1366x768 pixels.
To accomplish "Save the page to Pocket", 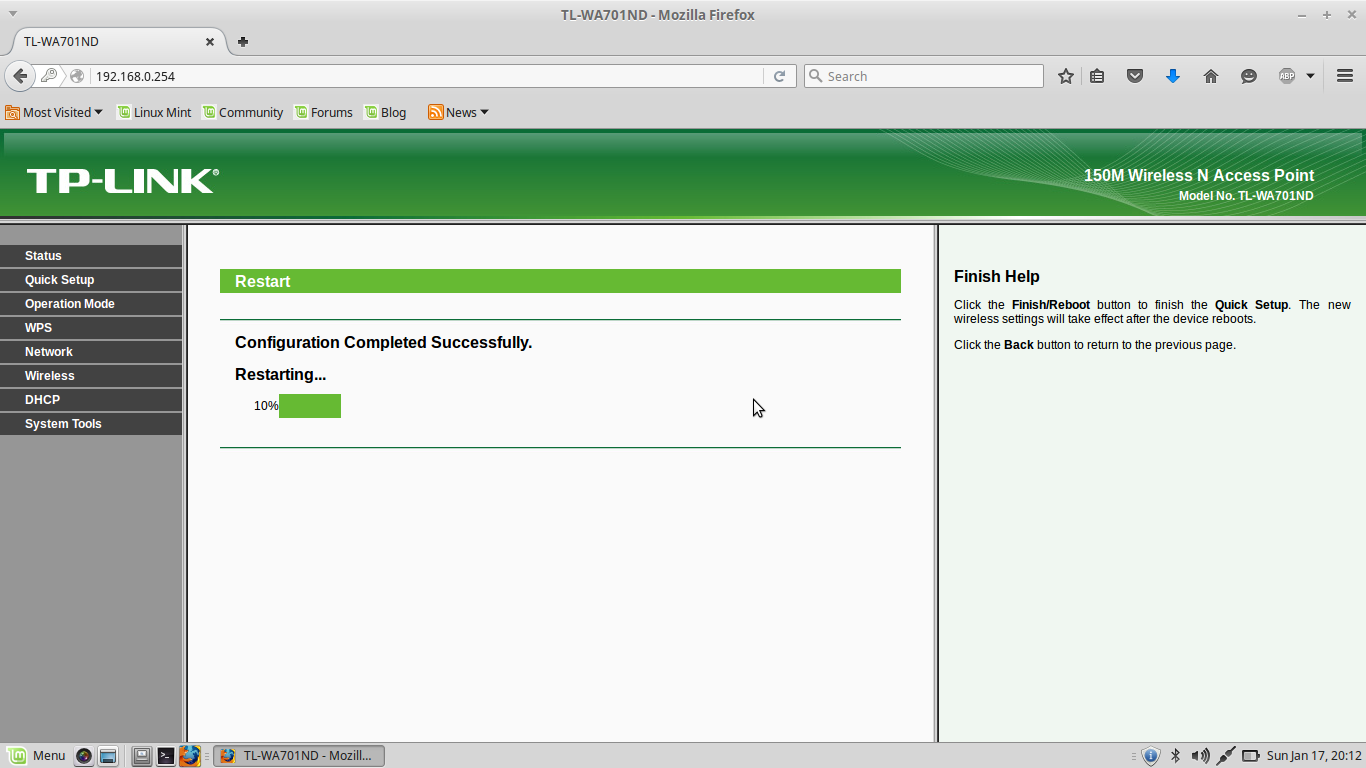I will point(1134,75).
